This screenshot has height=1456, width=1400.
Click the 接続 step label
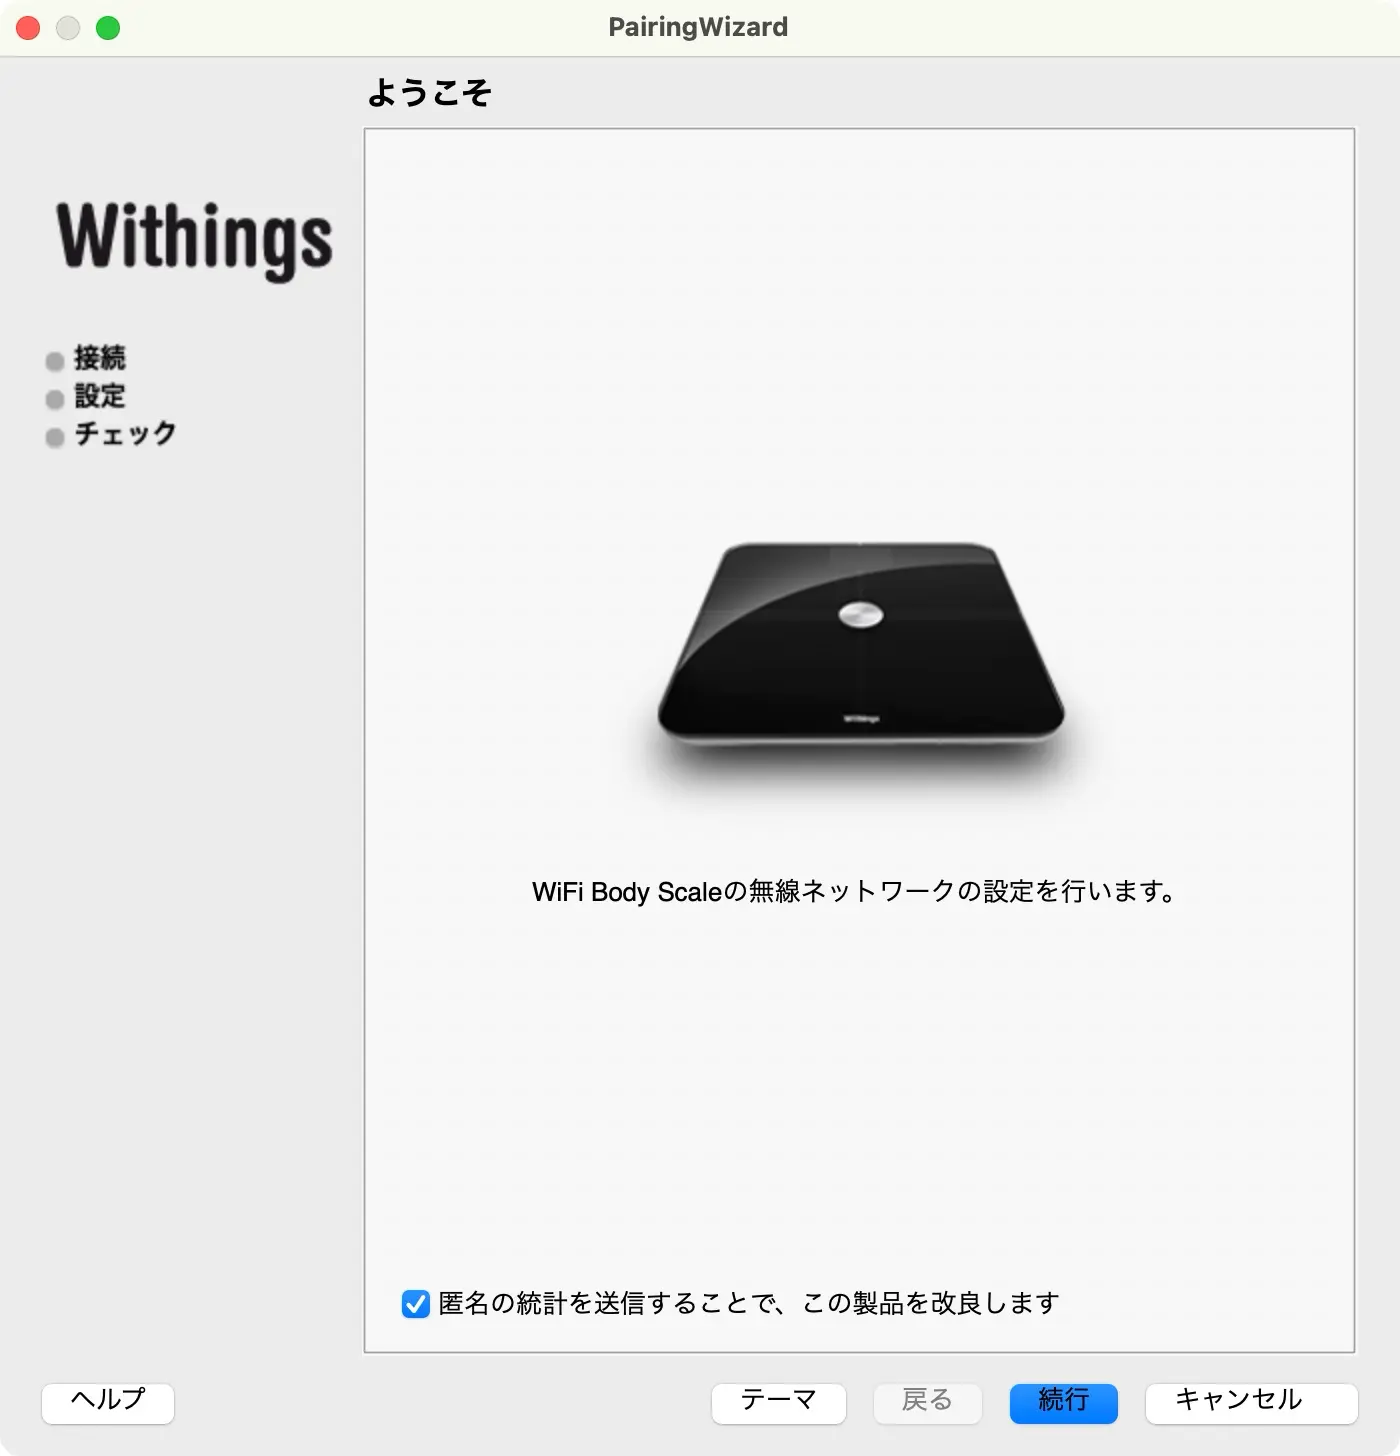tap(100, 358)
